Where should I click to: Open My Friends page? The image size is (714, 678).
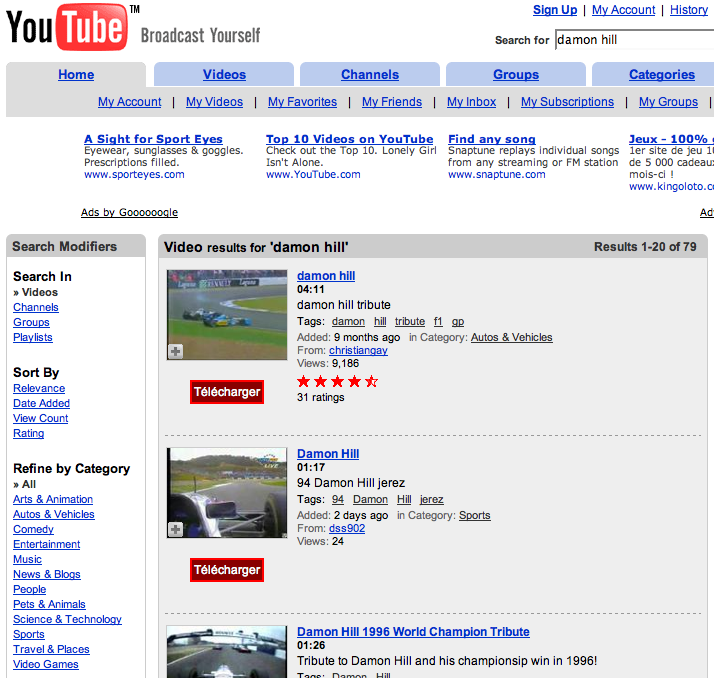click(x=392, y=102)
